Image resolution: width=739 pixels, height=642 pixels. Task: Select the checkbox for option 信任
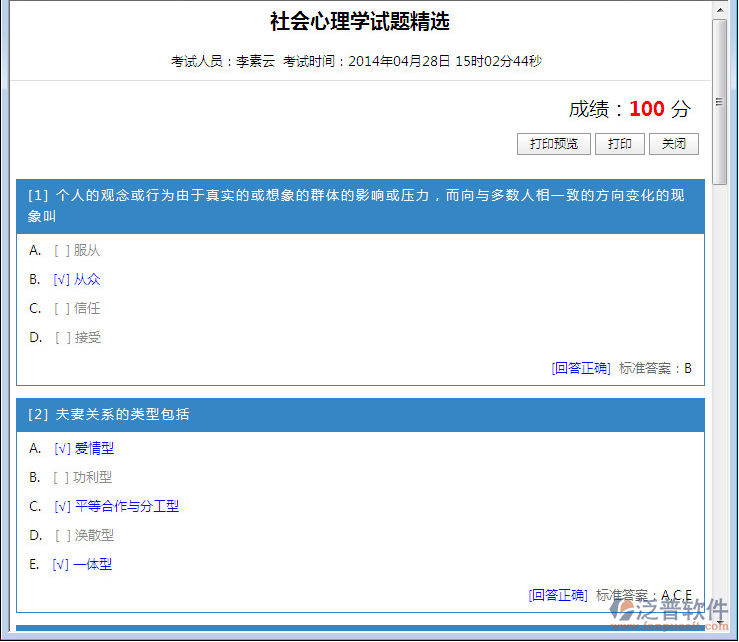(x=62, y=308)
